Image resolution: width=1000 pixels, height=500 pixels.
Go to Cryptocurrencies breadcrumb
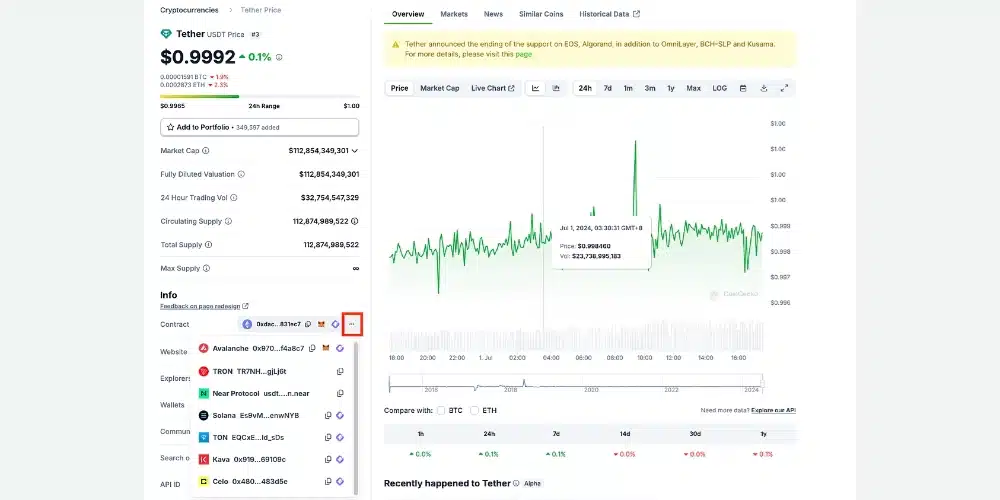pos(189,10)
